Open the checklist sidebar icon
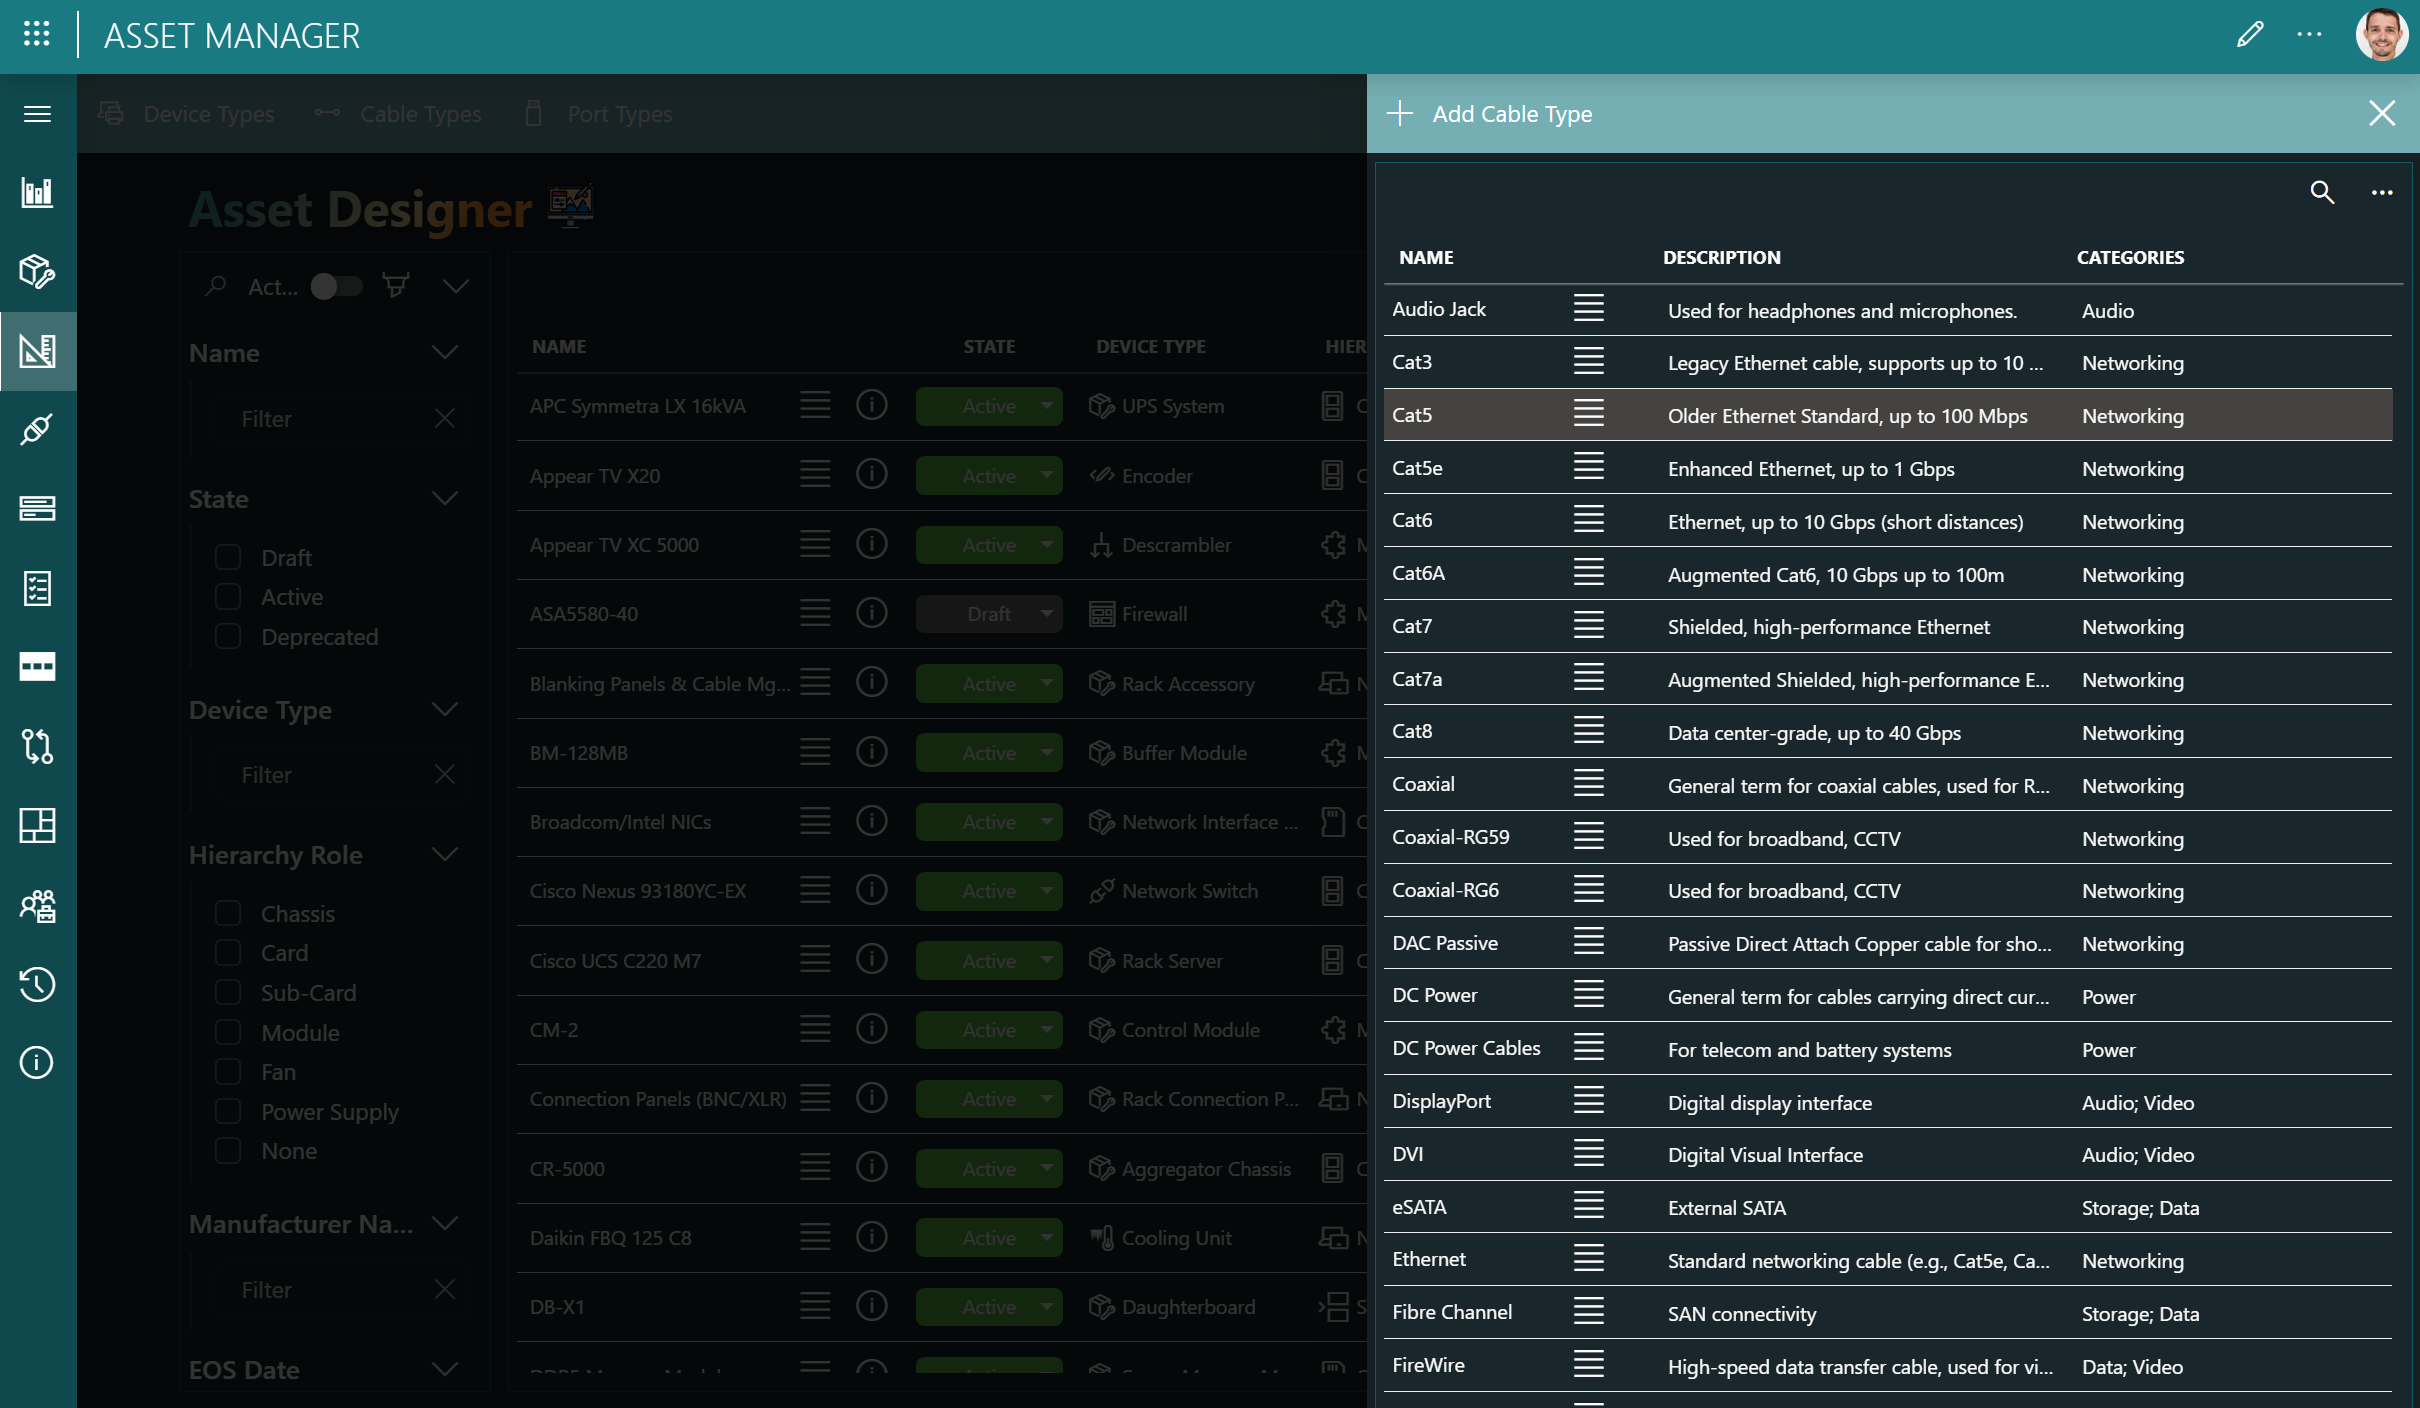Screen dimensions: 2420x1408 point(37,588)
